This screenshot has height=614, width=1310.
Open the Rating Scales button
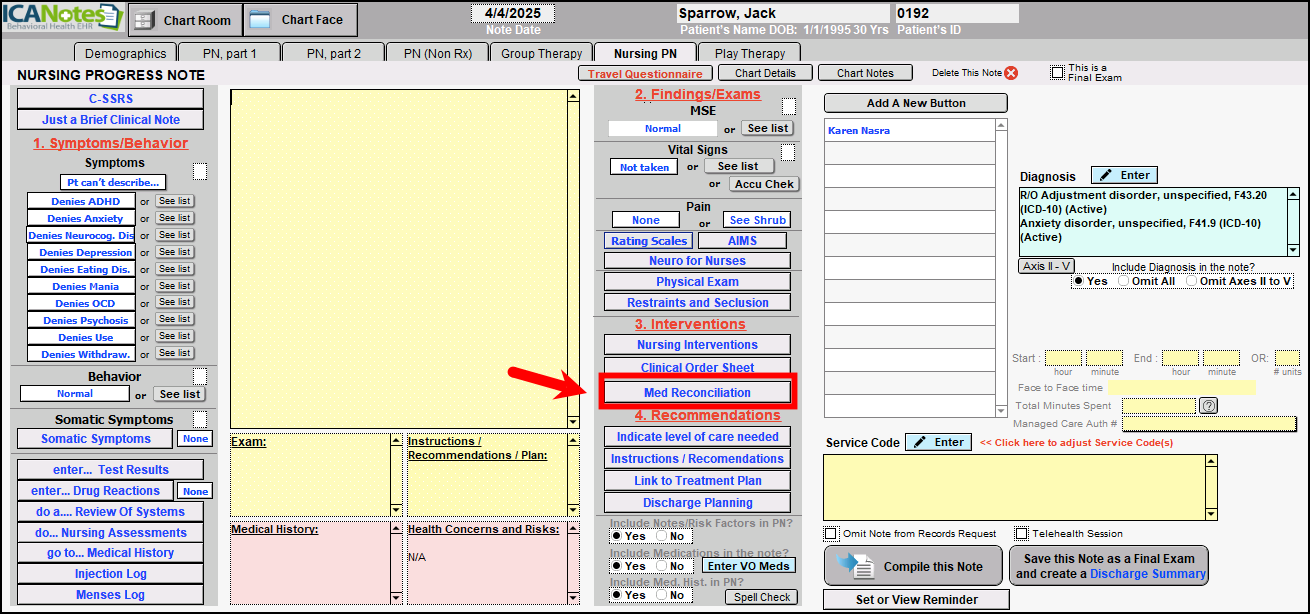coord(648,241)
